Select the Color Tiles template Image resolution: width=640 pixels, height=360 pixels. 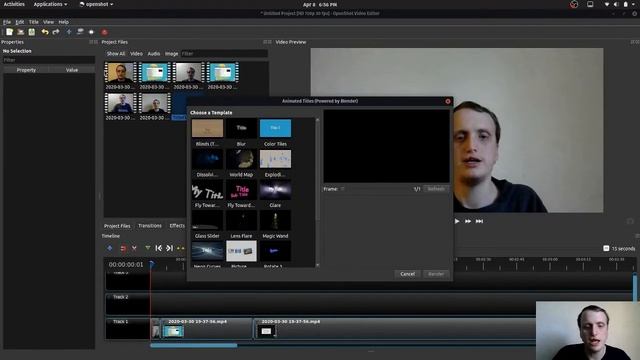coord(276,128)
